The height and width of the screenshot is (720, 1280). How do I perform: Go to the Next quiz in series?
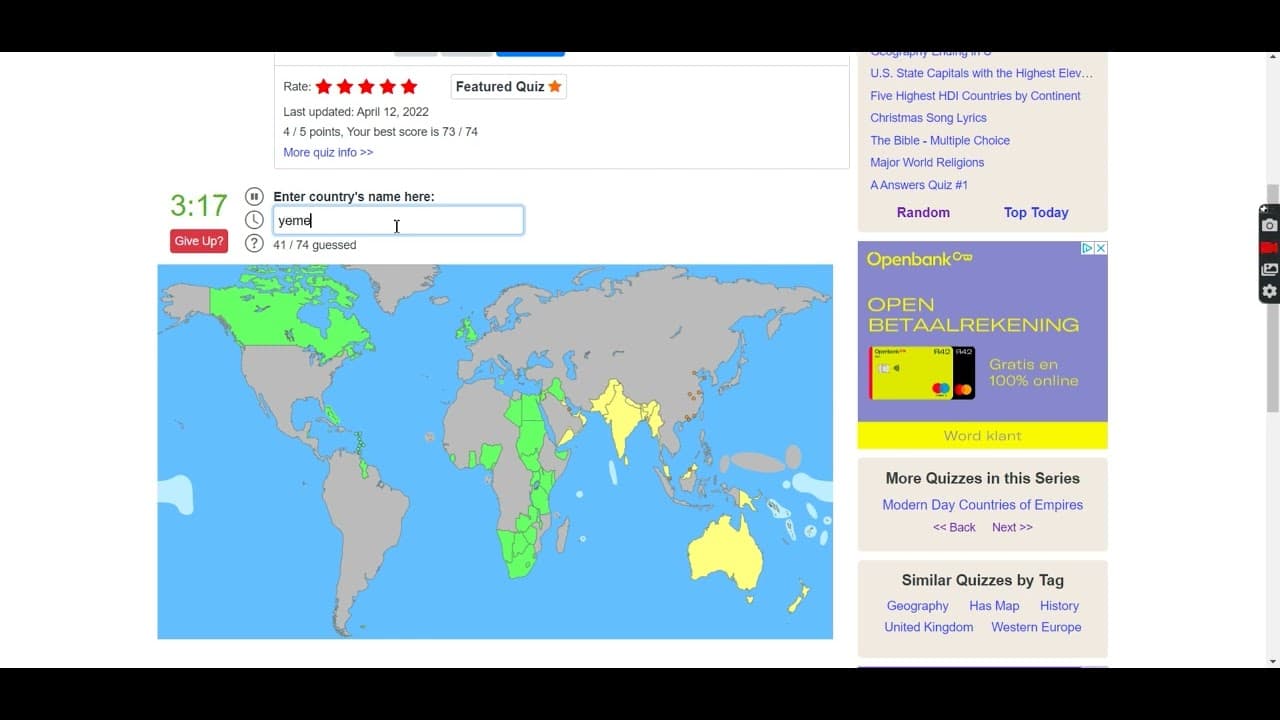tap(1012, 527)
